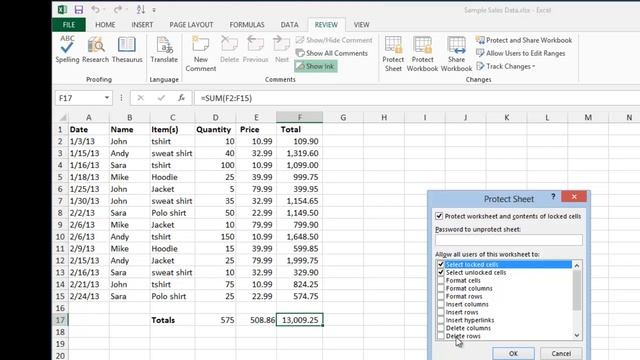This screenshot has height=360, width=640.
Task: Click Allow Users to Edit Ranges
Action: coord(520,53)
